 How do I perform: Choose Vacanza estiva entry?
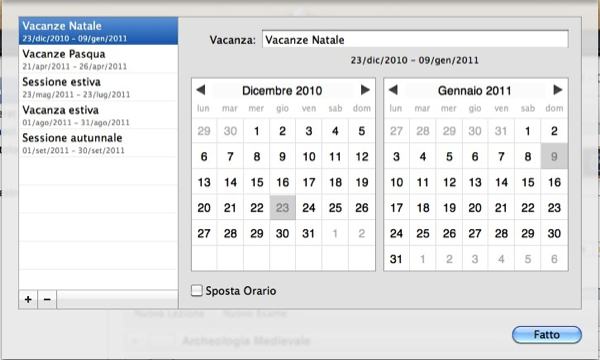(x=98, y=115)
